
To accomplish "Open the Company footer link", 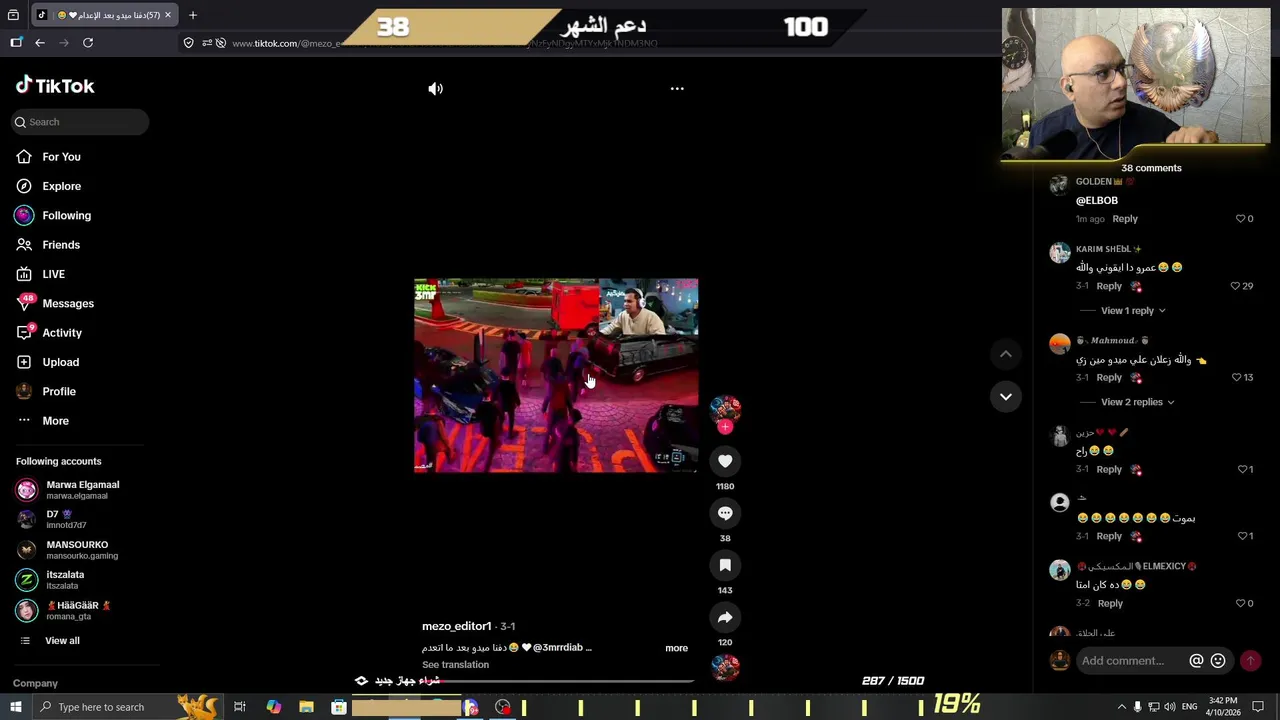I will click(35, 684).
